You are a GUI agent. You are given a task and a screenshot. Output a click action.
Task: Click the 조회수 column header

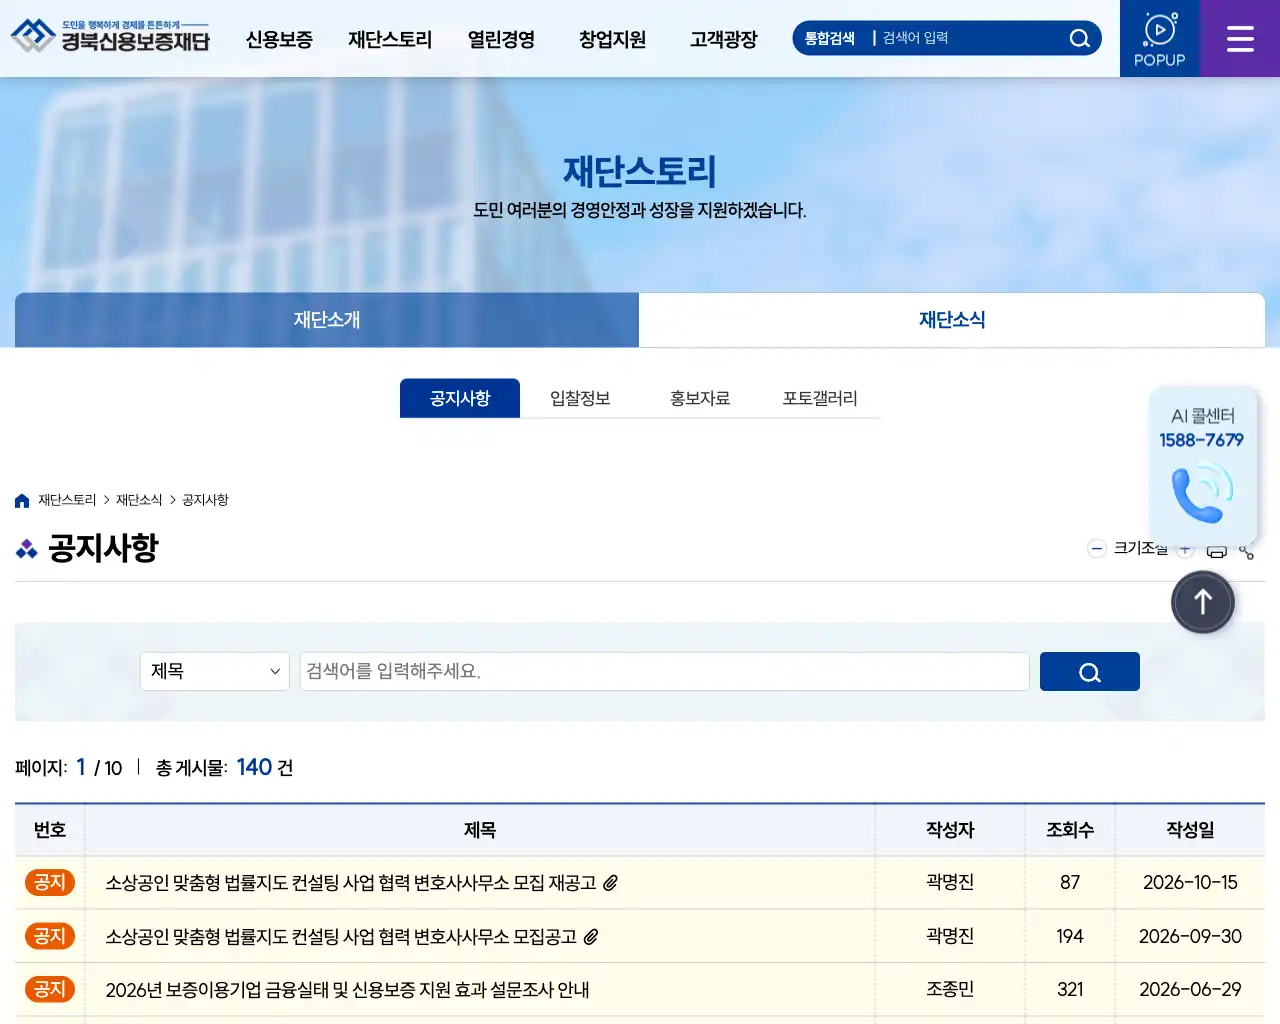1070,830
